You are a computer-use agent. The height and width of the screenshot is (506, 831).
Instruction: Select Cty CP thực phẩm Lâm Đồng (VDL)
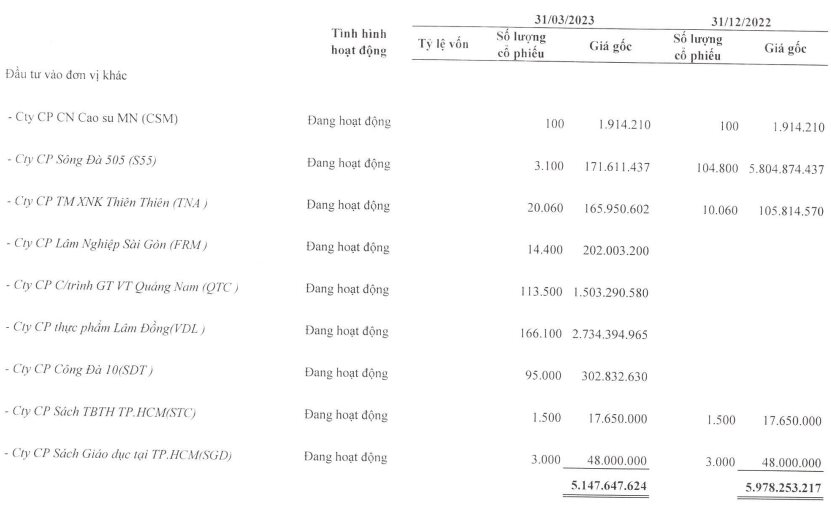(105, 327)
